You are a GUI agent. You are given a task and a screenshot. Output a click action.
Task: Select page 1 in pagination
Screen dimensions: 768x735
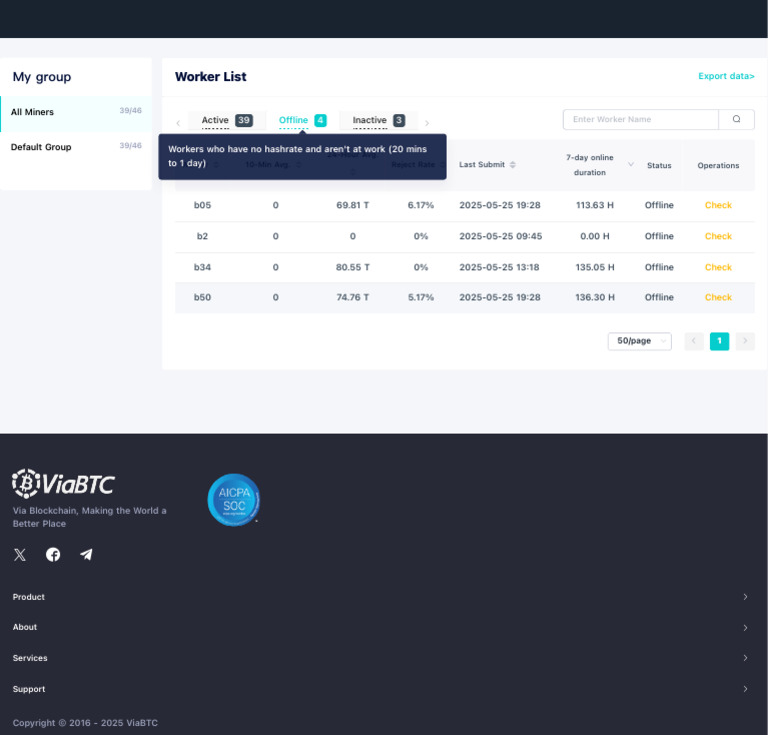tap(719, 341)
